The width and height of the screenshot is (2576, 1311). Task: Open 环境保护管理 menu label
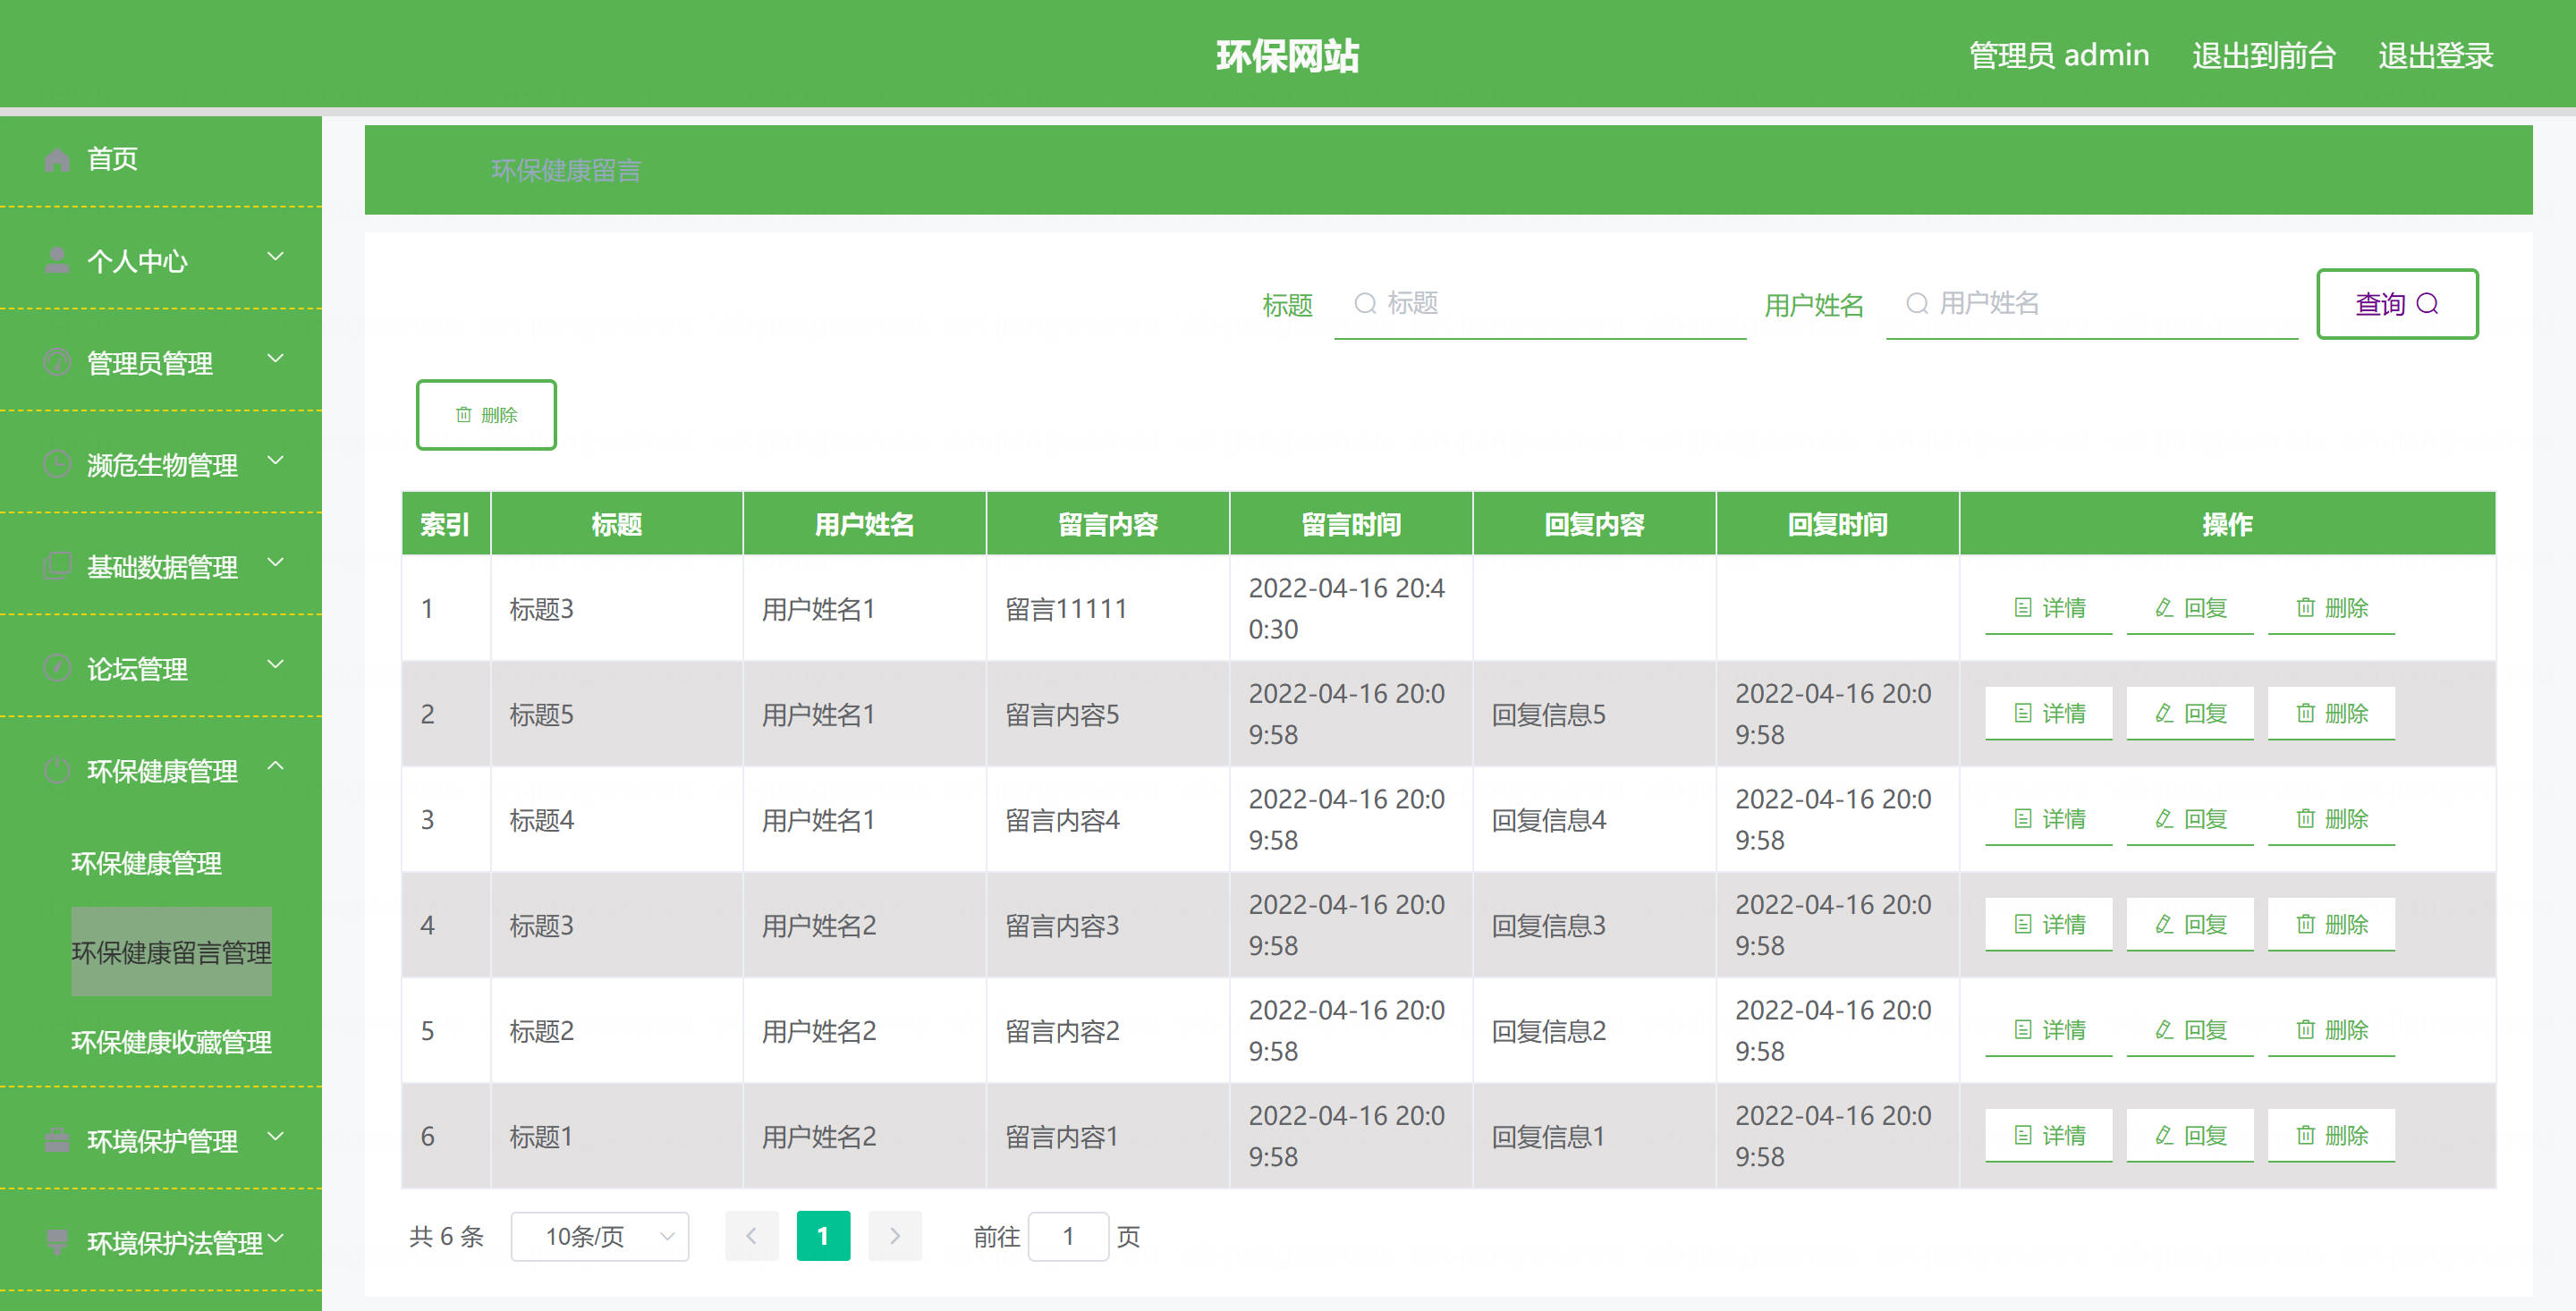click(162, 1141)
